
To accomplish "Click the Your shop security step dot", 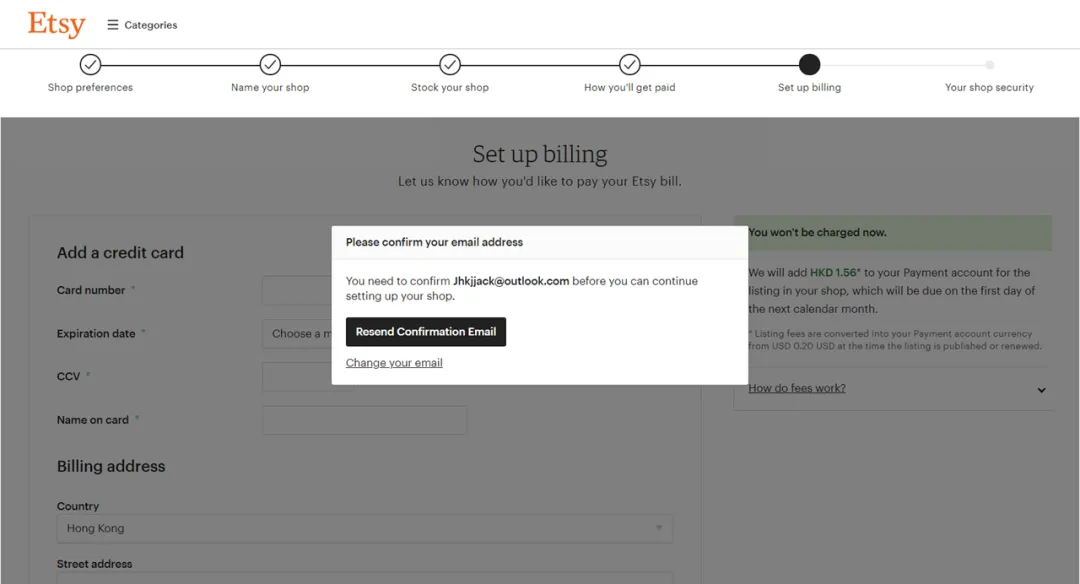I will coord(989,65).
